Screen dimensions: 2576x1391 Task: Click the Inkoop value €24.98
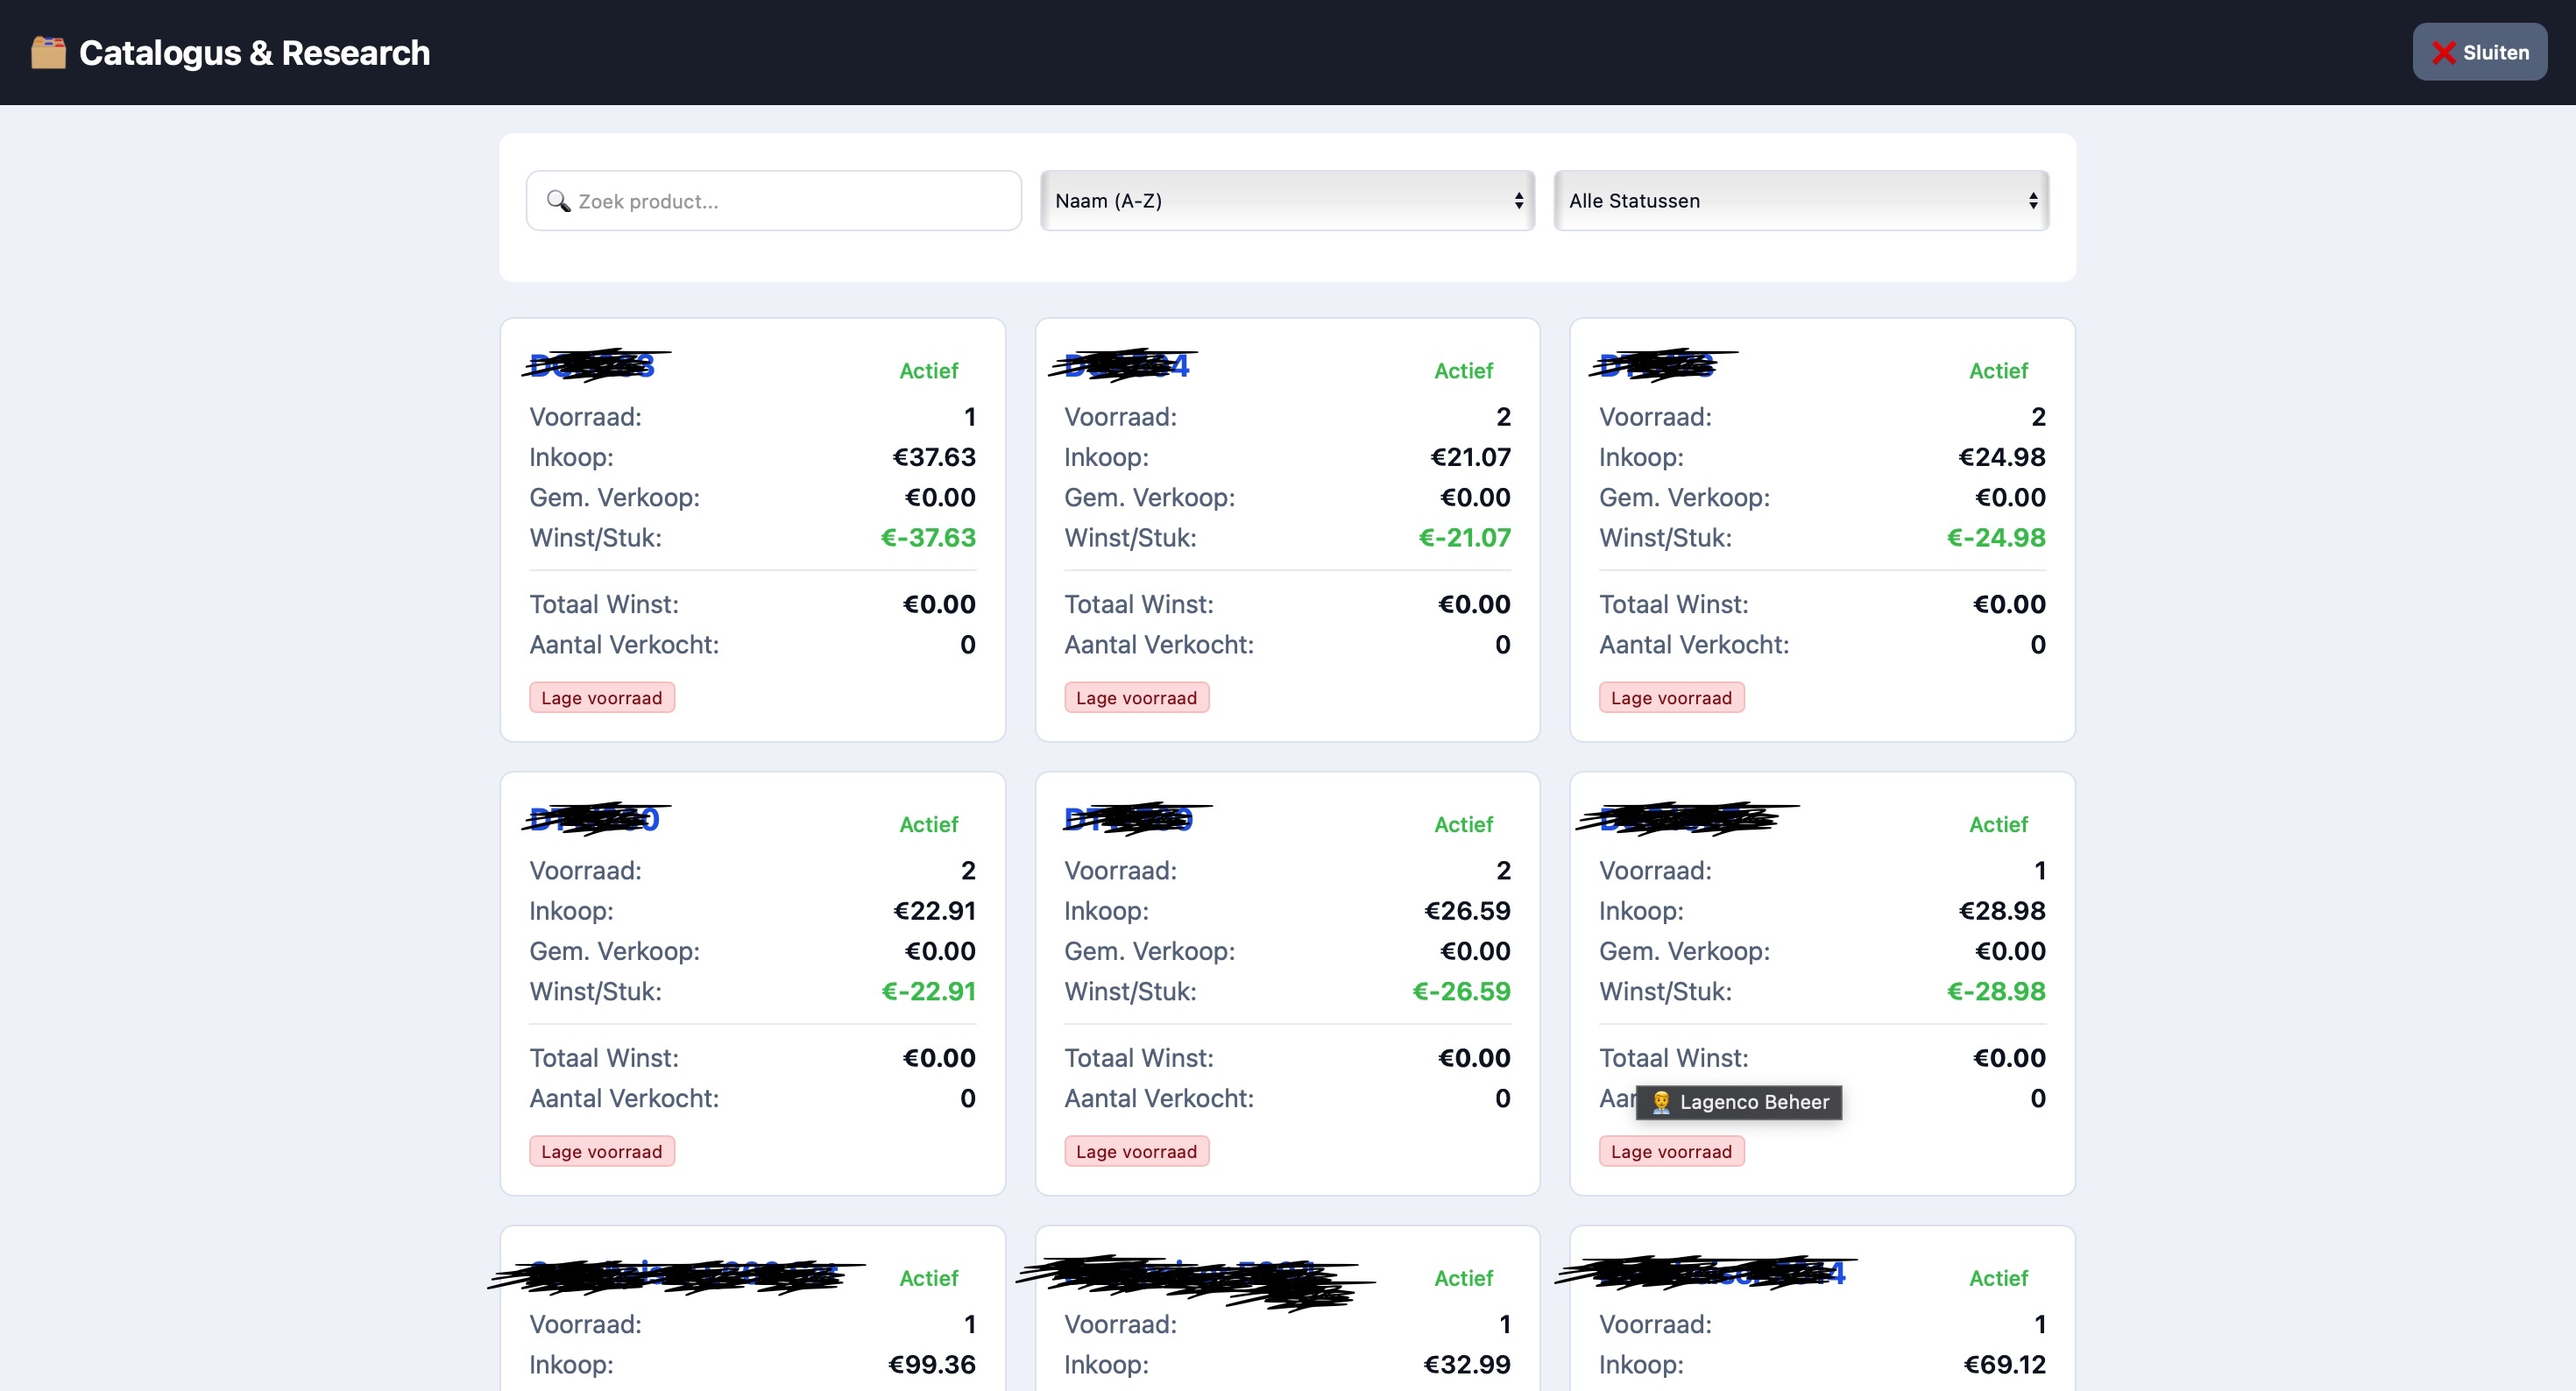pyautogui.click(x=2002, y=457)
